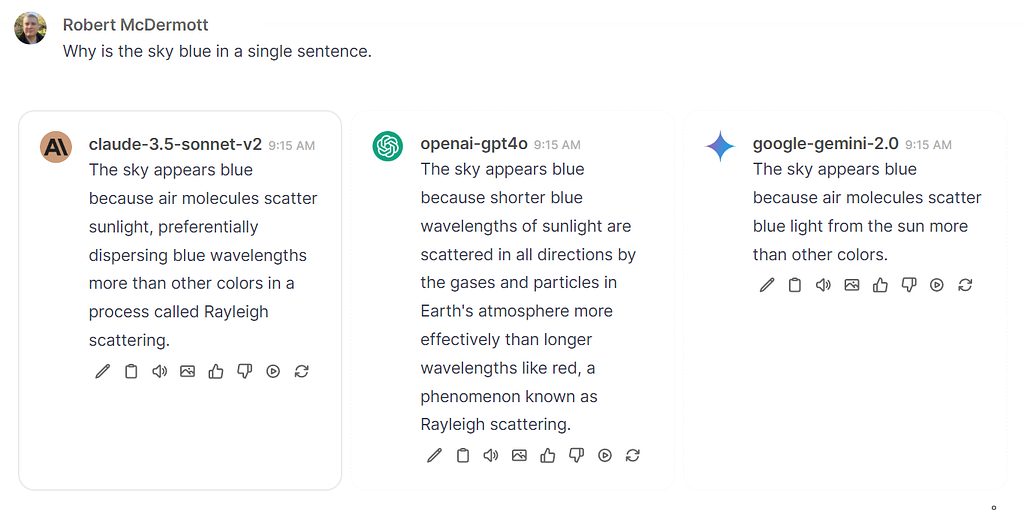The width and height of the screenshot is (1024, 510).
Task: Regenerate the openai-gpt4o answer
Action: pyautogui.click(x=633, y=455)
